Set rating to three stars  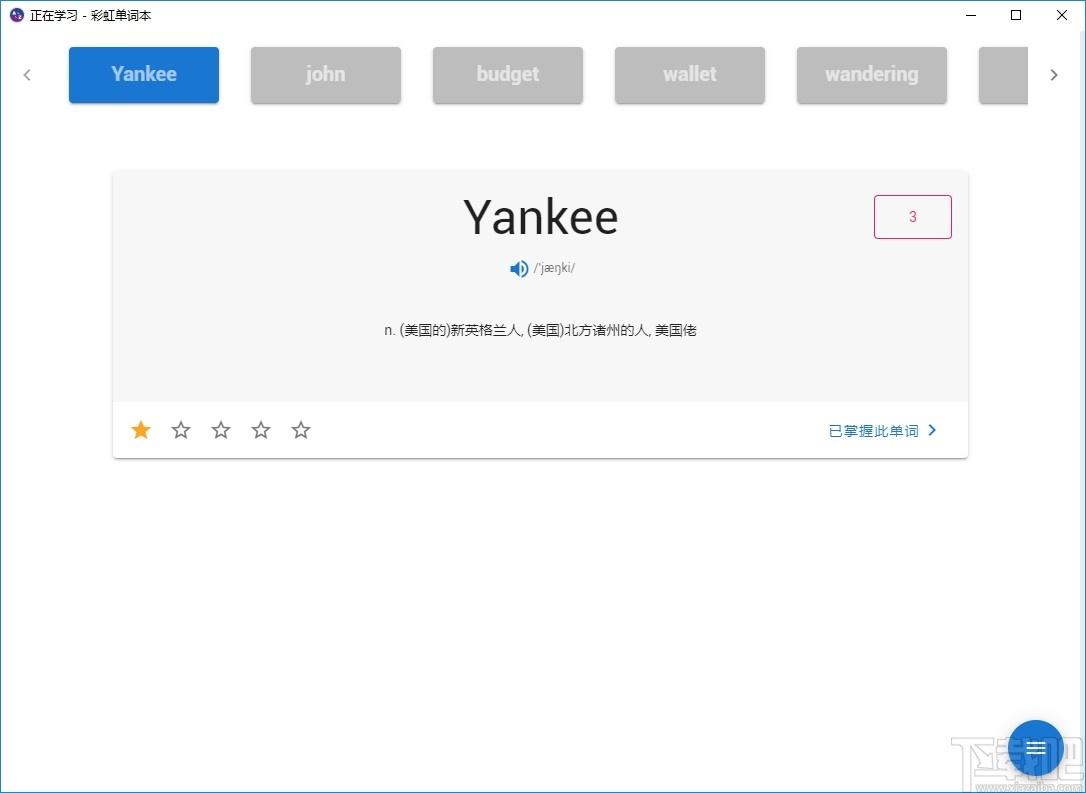click(221, 430)
